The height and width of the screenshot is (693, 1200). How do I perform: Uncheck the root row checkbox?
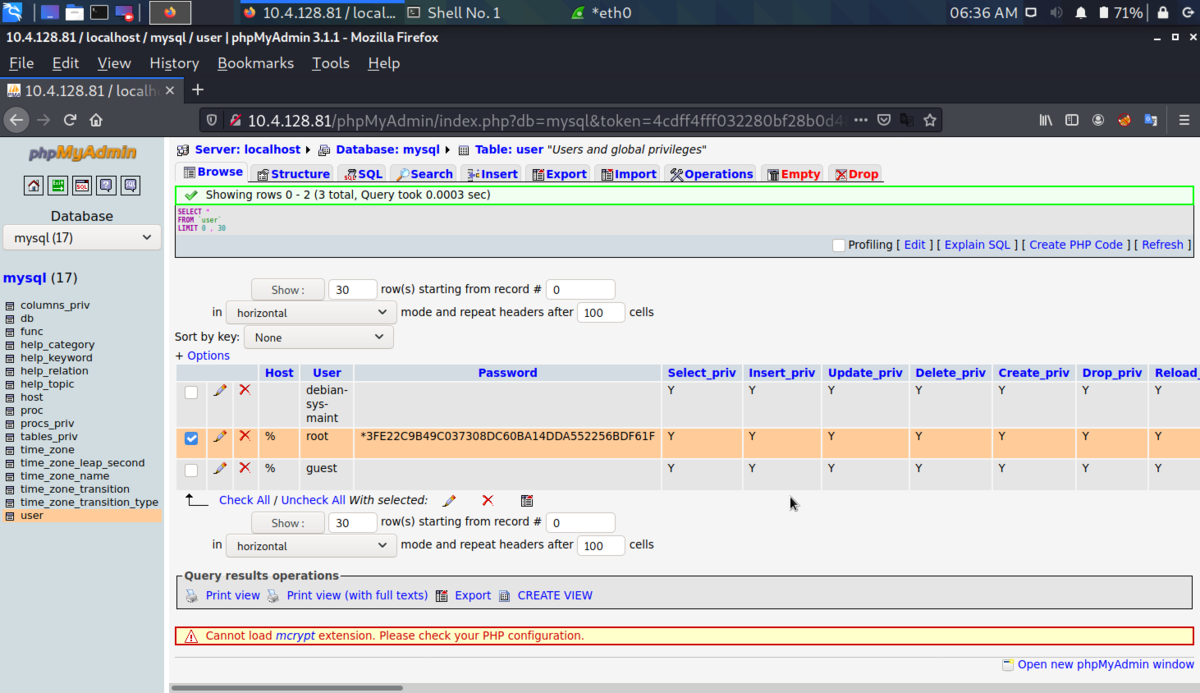pos(192,438)
